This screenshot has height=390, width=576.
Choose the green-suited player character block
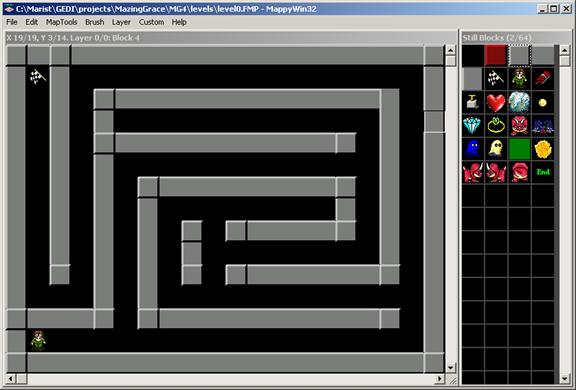519,79
